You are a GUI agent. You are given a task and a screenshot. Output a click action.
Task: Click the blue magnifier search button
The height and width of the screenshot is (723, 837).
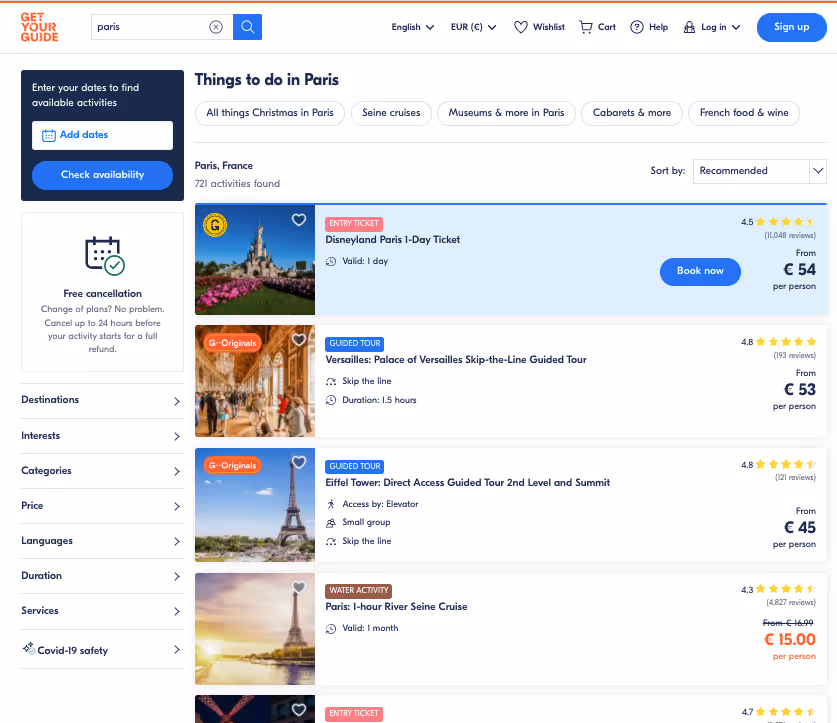[247, 27]
